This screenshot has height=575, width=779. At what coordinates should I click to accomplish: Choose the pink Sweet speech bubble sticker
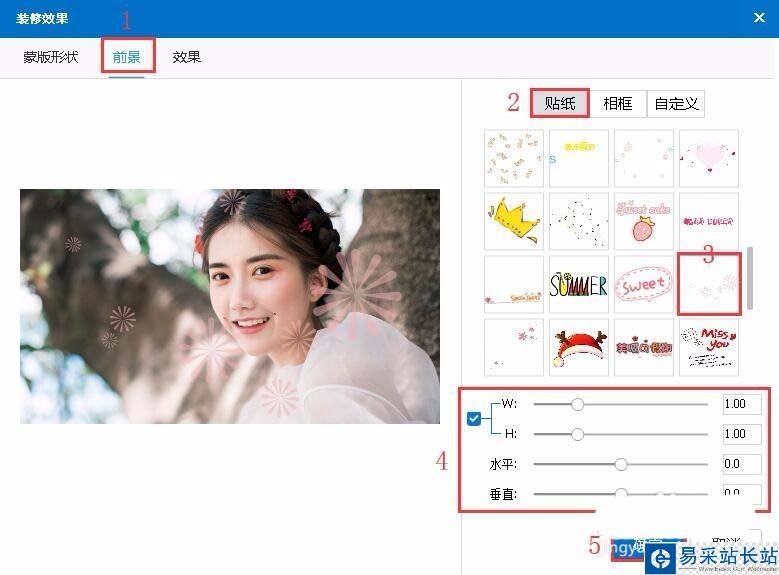644,284
